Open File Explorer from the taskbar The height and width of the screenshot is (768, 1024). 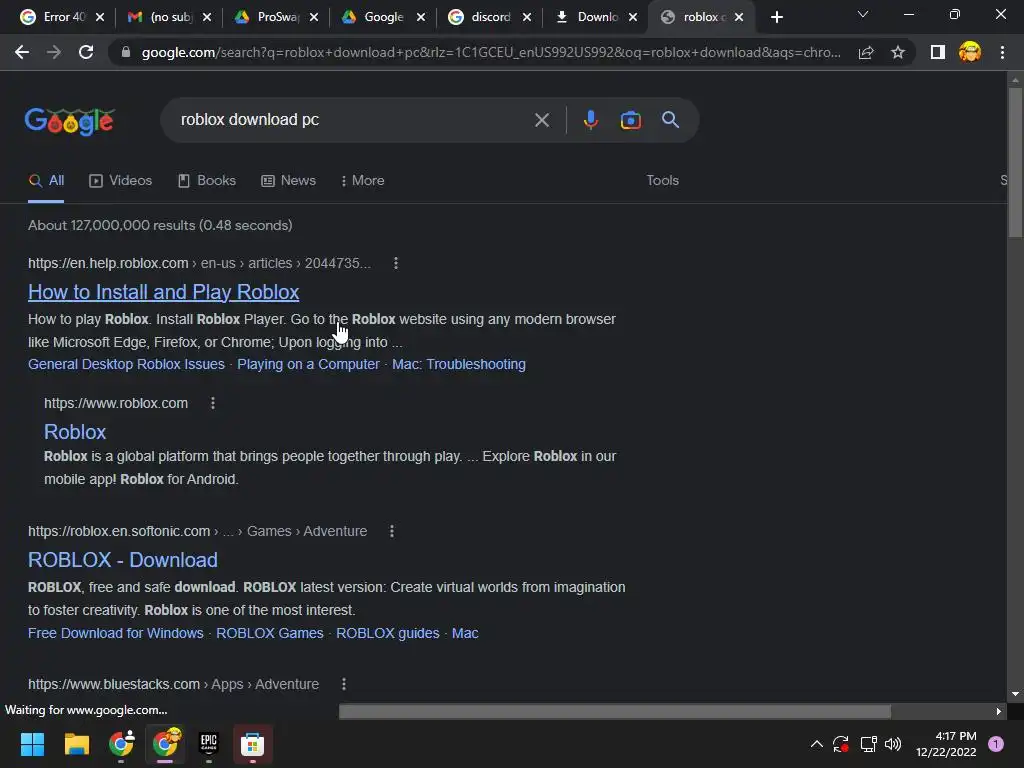pos(76,744)
